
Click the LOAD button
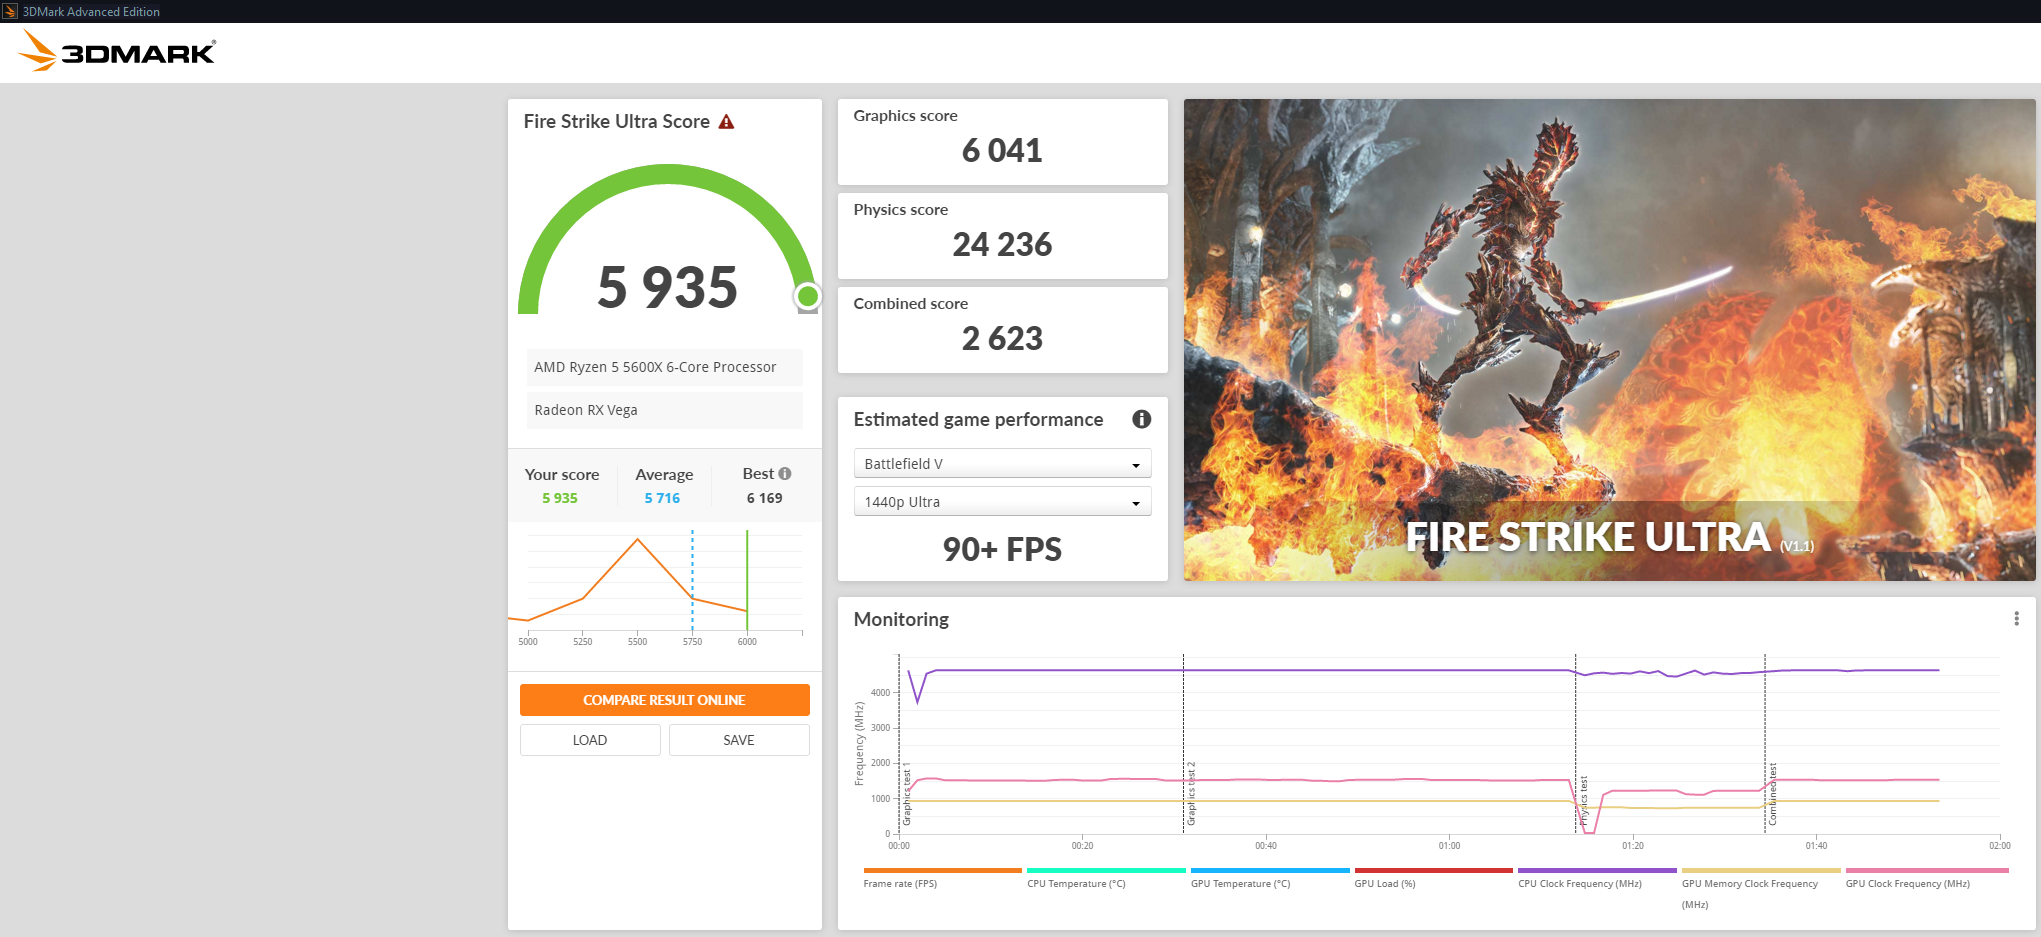tap(590, 740)
